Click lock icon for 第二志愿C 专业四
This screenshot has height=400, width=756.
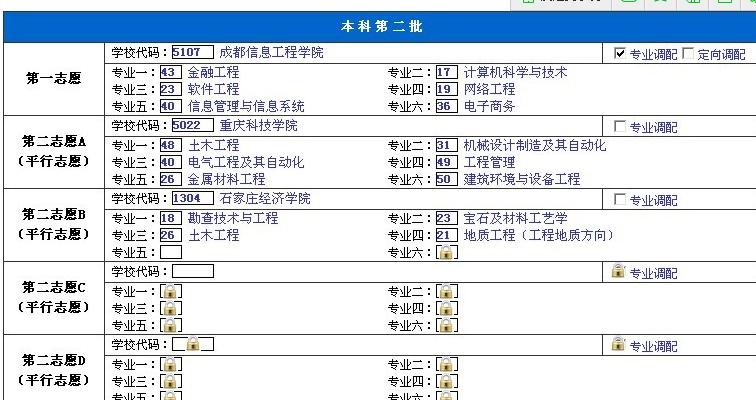(x=447, y=308)
